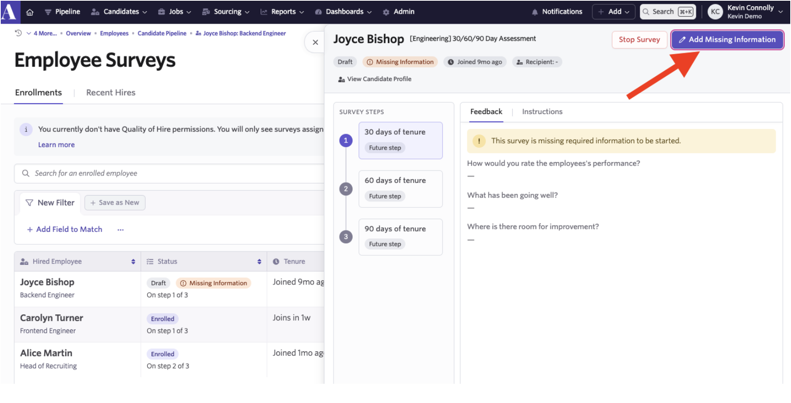Click the 'Joined 9mo ago' badge in panel
The image size is (791, 403).
point(475,62)
